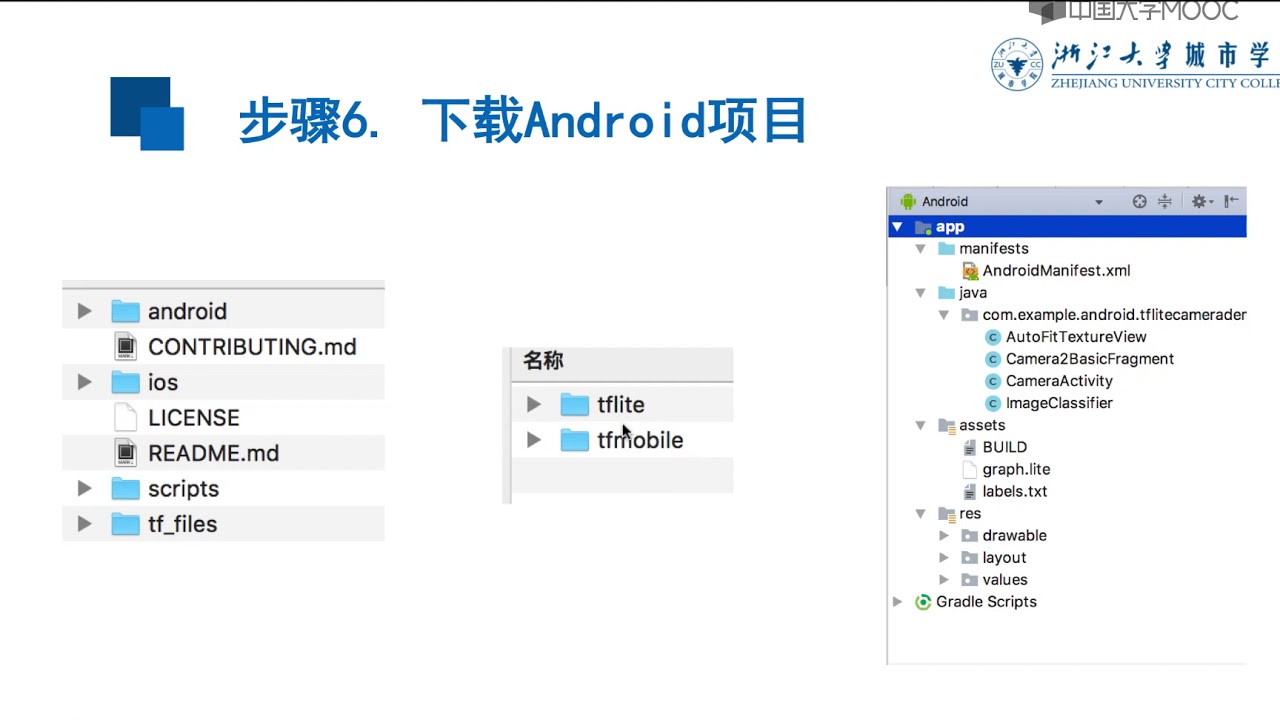Click the ImageClassifier class icon
The image size is (1280, 720).
click(993, 403)
